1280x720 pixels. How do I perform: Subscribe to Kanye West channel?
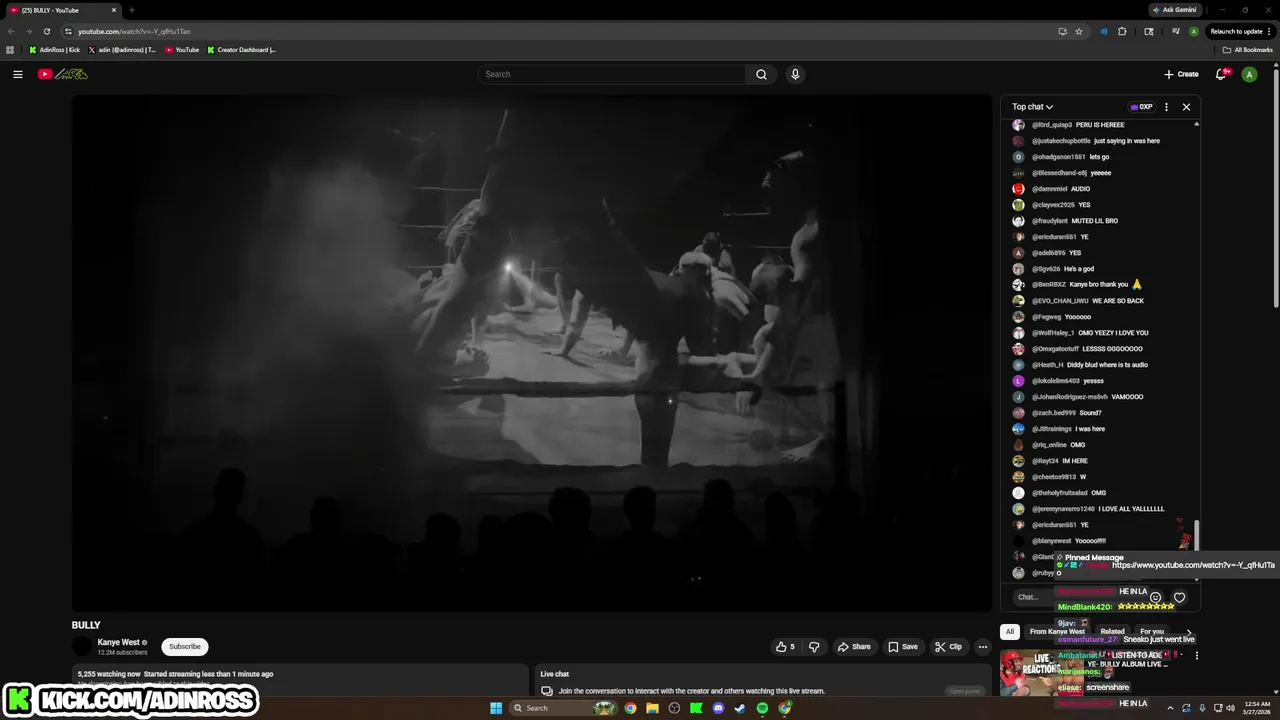click(x=185, y=647)
